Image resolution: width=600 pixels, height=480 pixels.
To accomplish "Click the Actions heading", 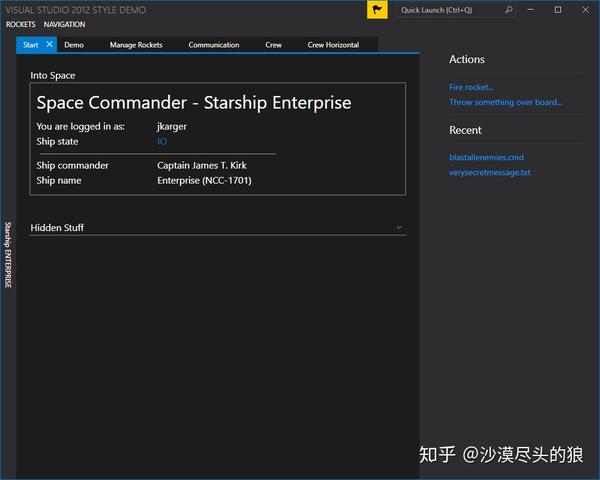I will tap(467, 59).
